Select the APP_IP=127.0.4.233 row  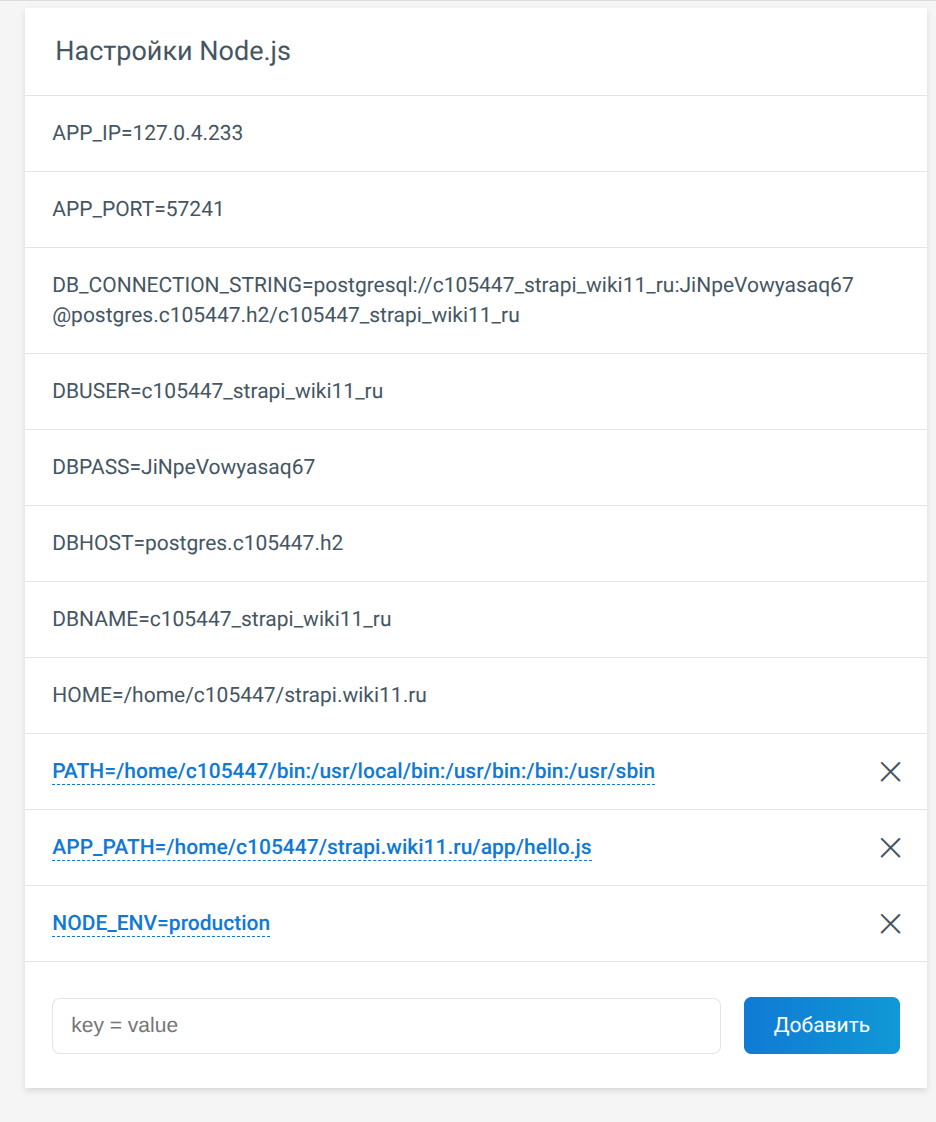point(476,133)
